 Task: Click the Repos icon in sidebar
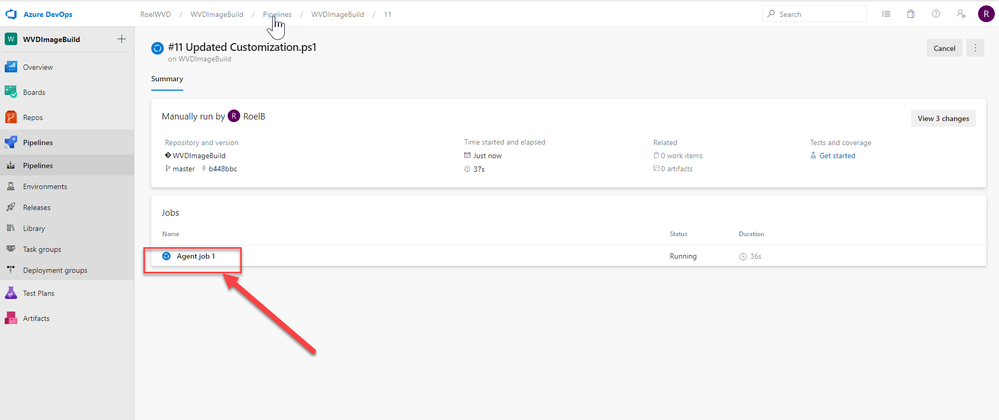coord(11,117)
